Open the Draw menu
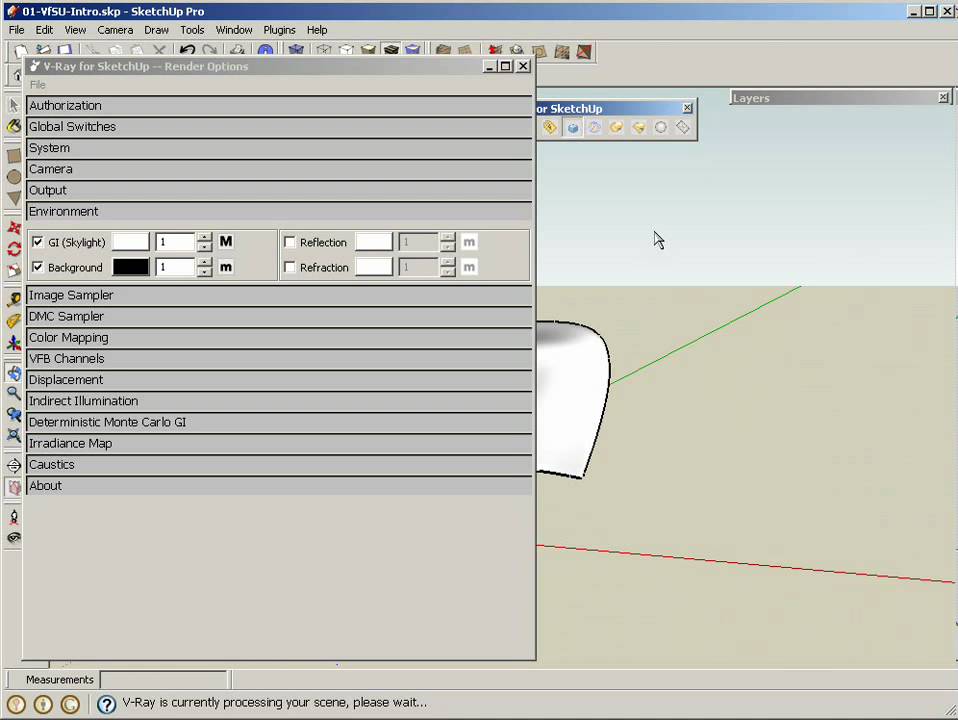This screenshot has height=720, width=958. click(156, 30)
